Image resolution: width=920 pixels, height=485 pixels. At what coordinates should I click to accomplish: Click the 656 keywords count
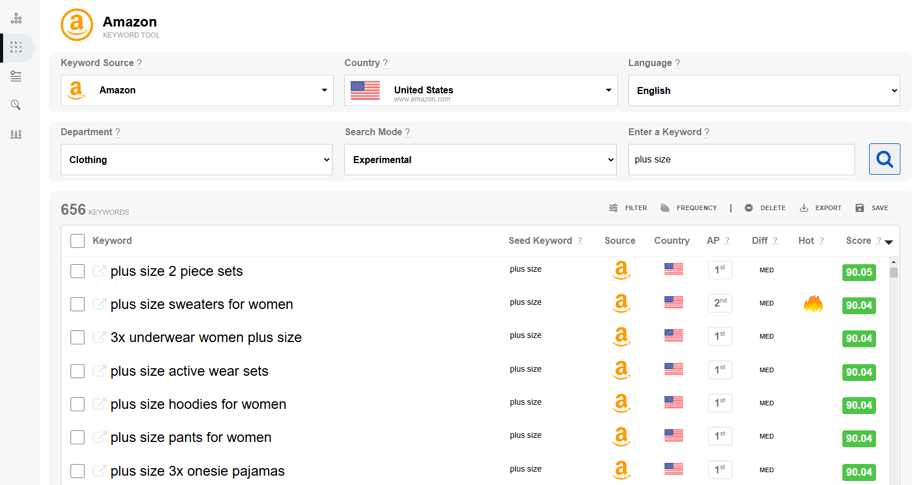tap(94, 210)
